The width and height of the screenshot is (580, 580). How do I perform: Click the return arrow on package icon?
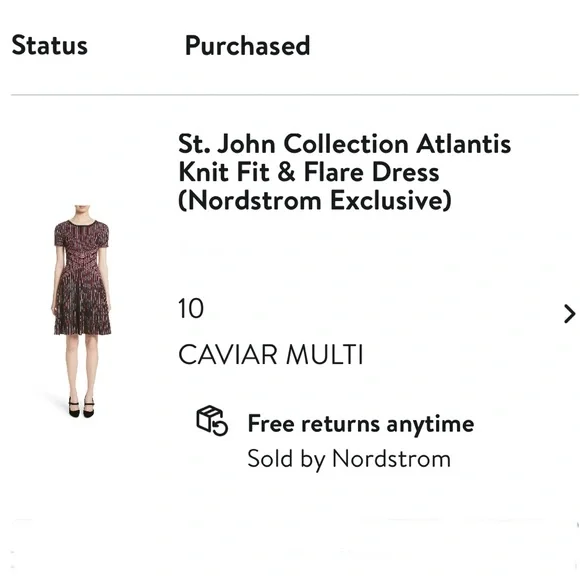tap(220, 428)
